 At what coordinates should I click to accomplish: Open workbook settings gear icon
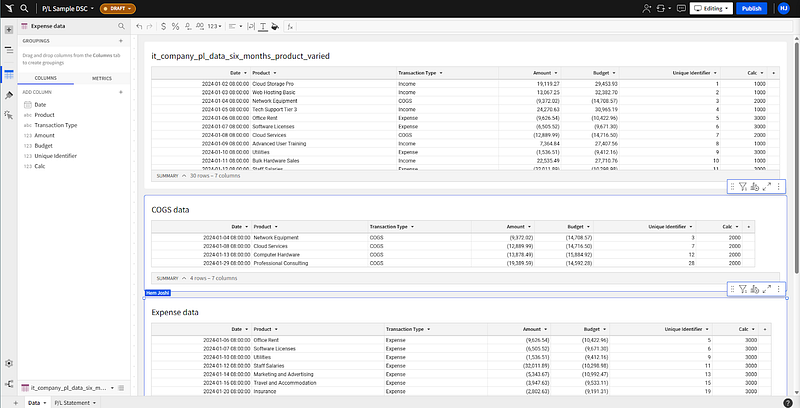[9, 364]
